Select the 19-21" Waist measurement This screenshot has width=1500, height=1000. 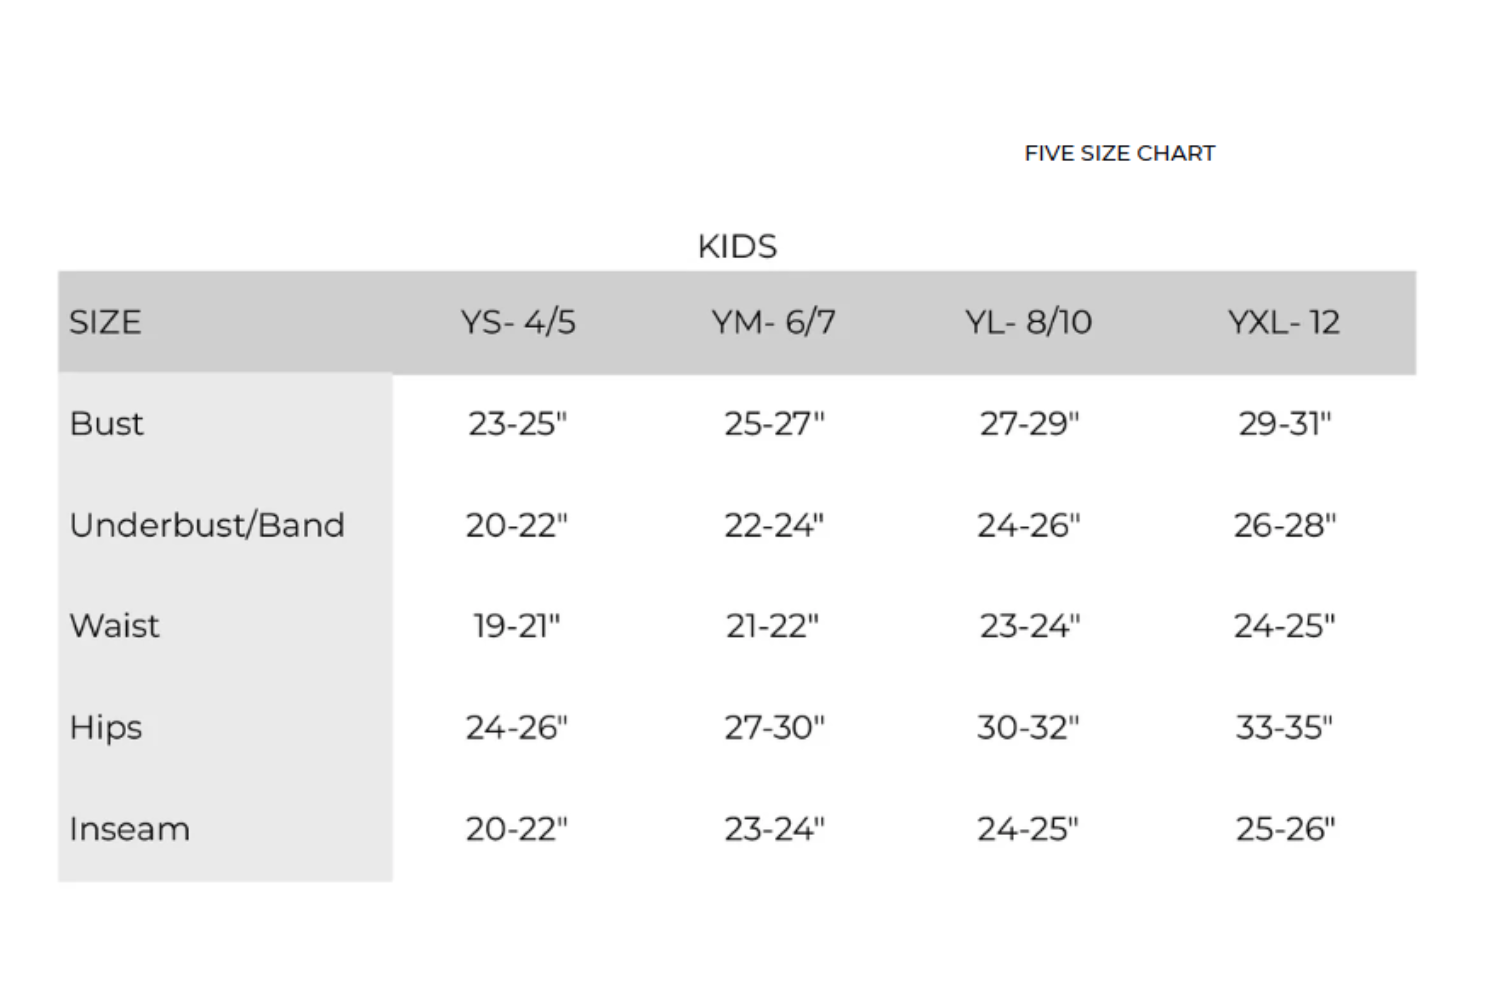517,626
